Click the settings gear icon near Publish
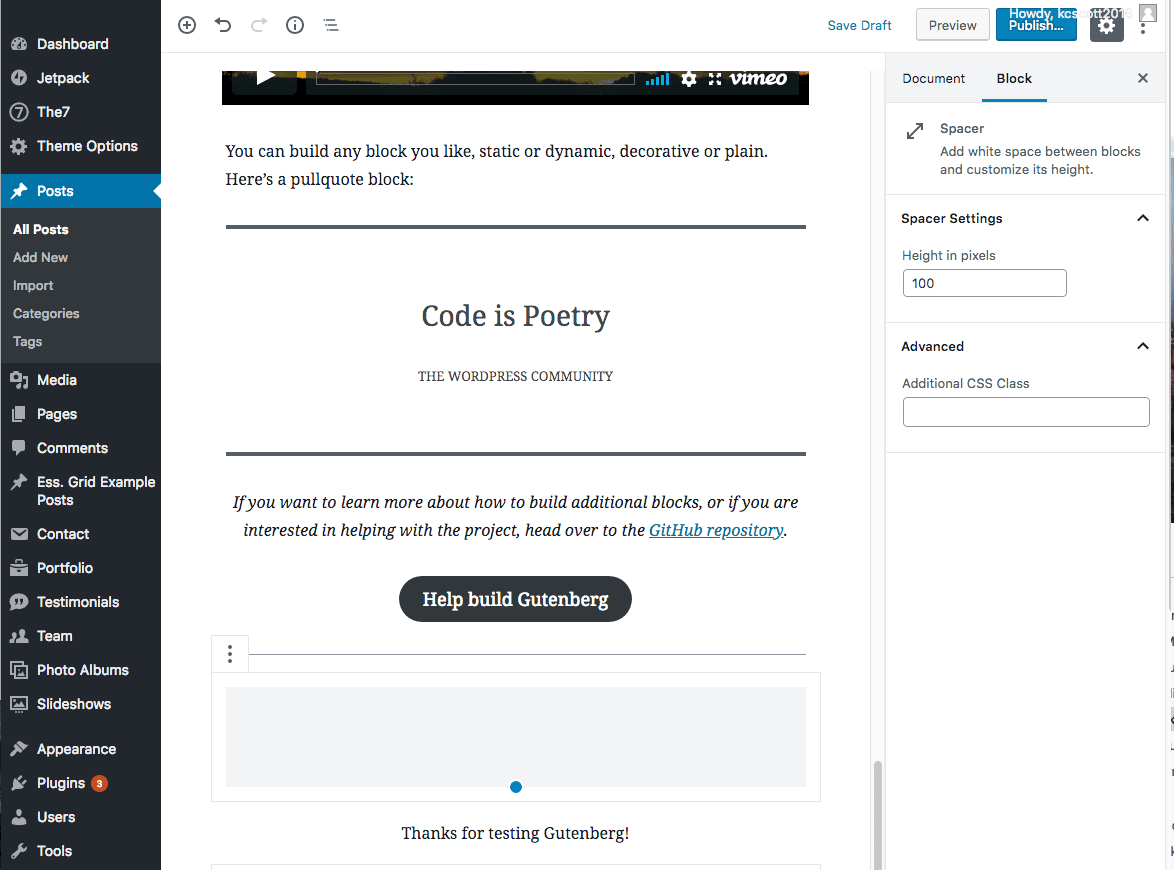Screen dimensions: 1174x870 [1106, 25]
